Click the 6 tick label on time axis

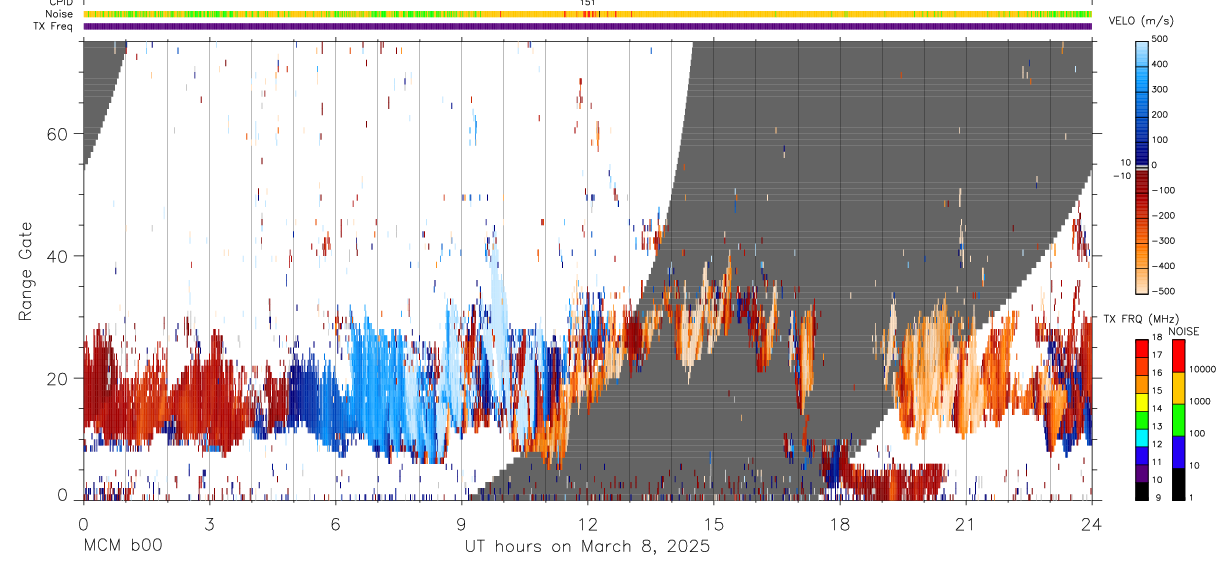click(335, 523)
